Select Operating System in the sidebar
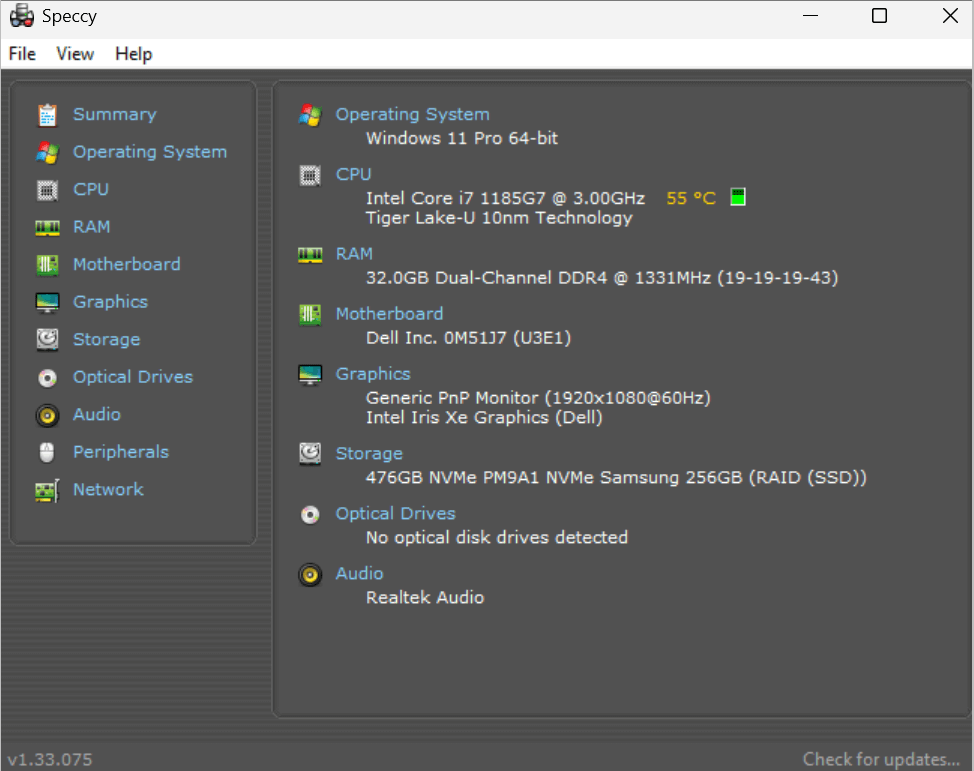Image resolution: width=974 pixels, height=771 pixels. pyautogui.click(x=150, y=152)
